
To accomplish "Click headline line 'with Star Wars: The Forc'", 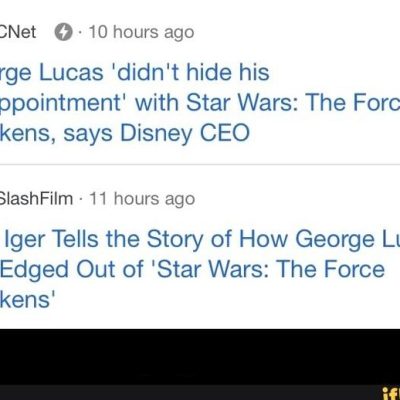I will coord(267,103).
